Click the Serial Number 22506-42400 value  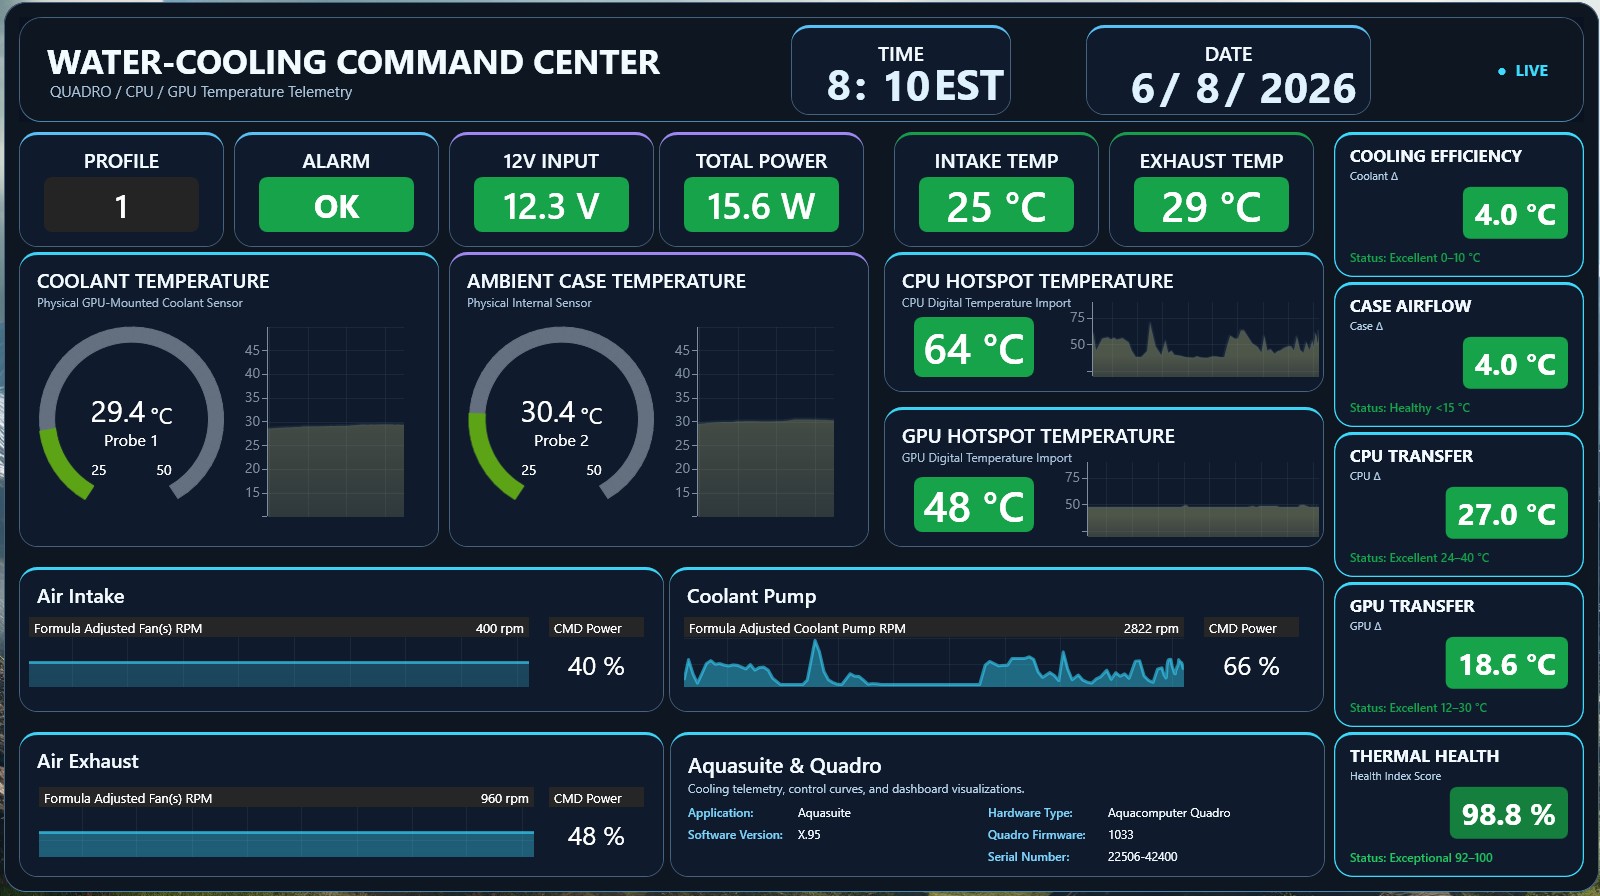(x=1143, y=857)
